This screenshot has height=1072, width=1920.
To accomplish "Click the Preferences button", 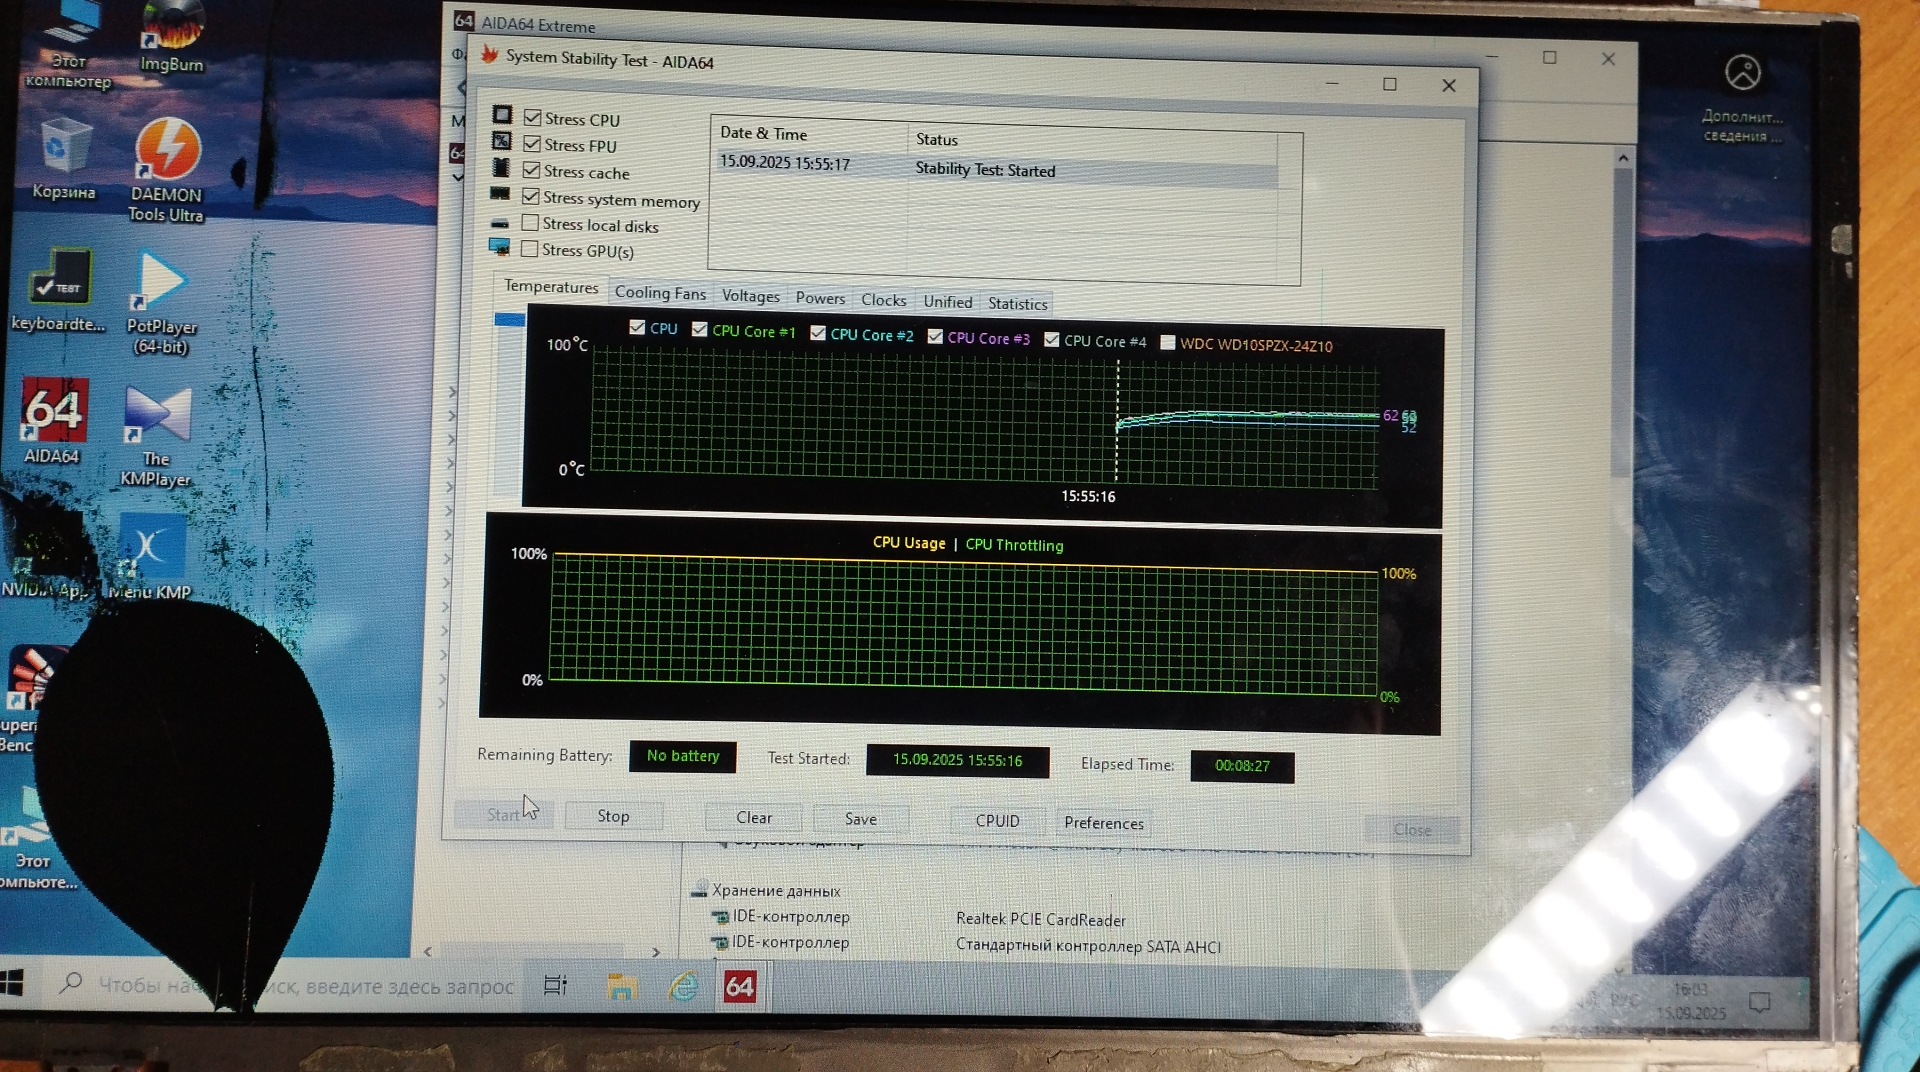I will (1103, 823).
